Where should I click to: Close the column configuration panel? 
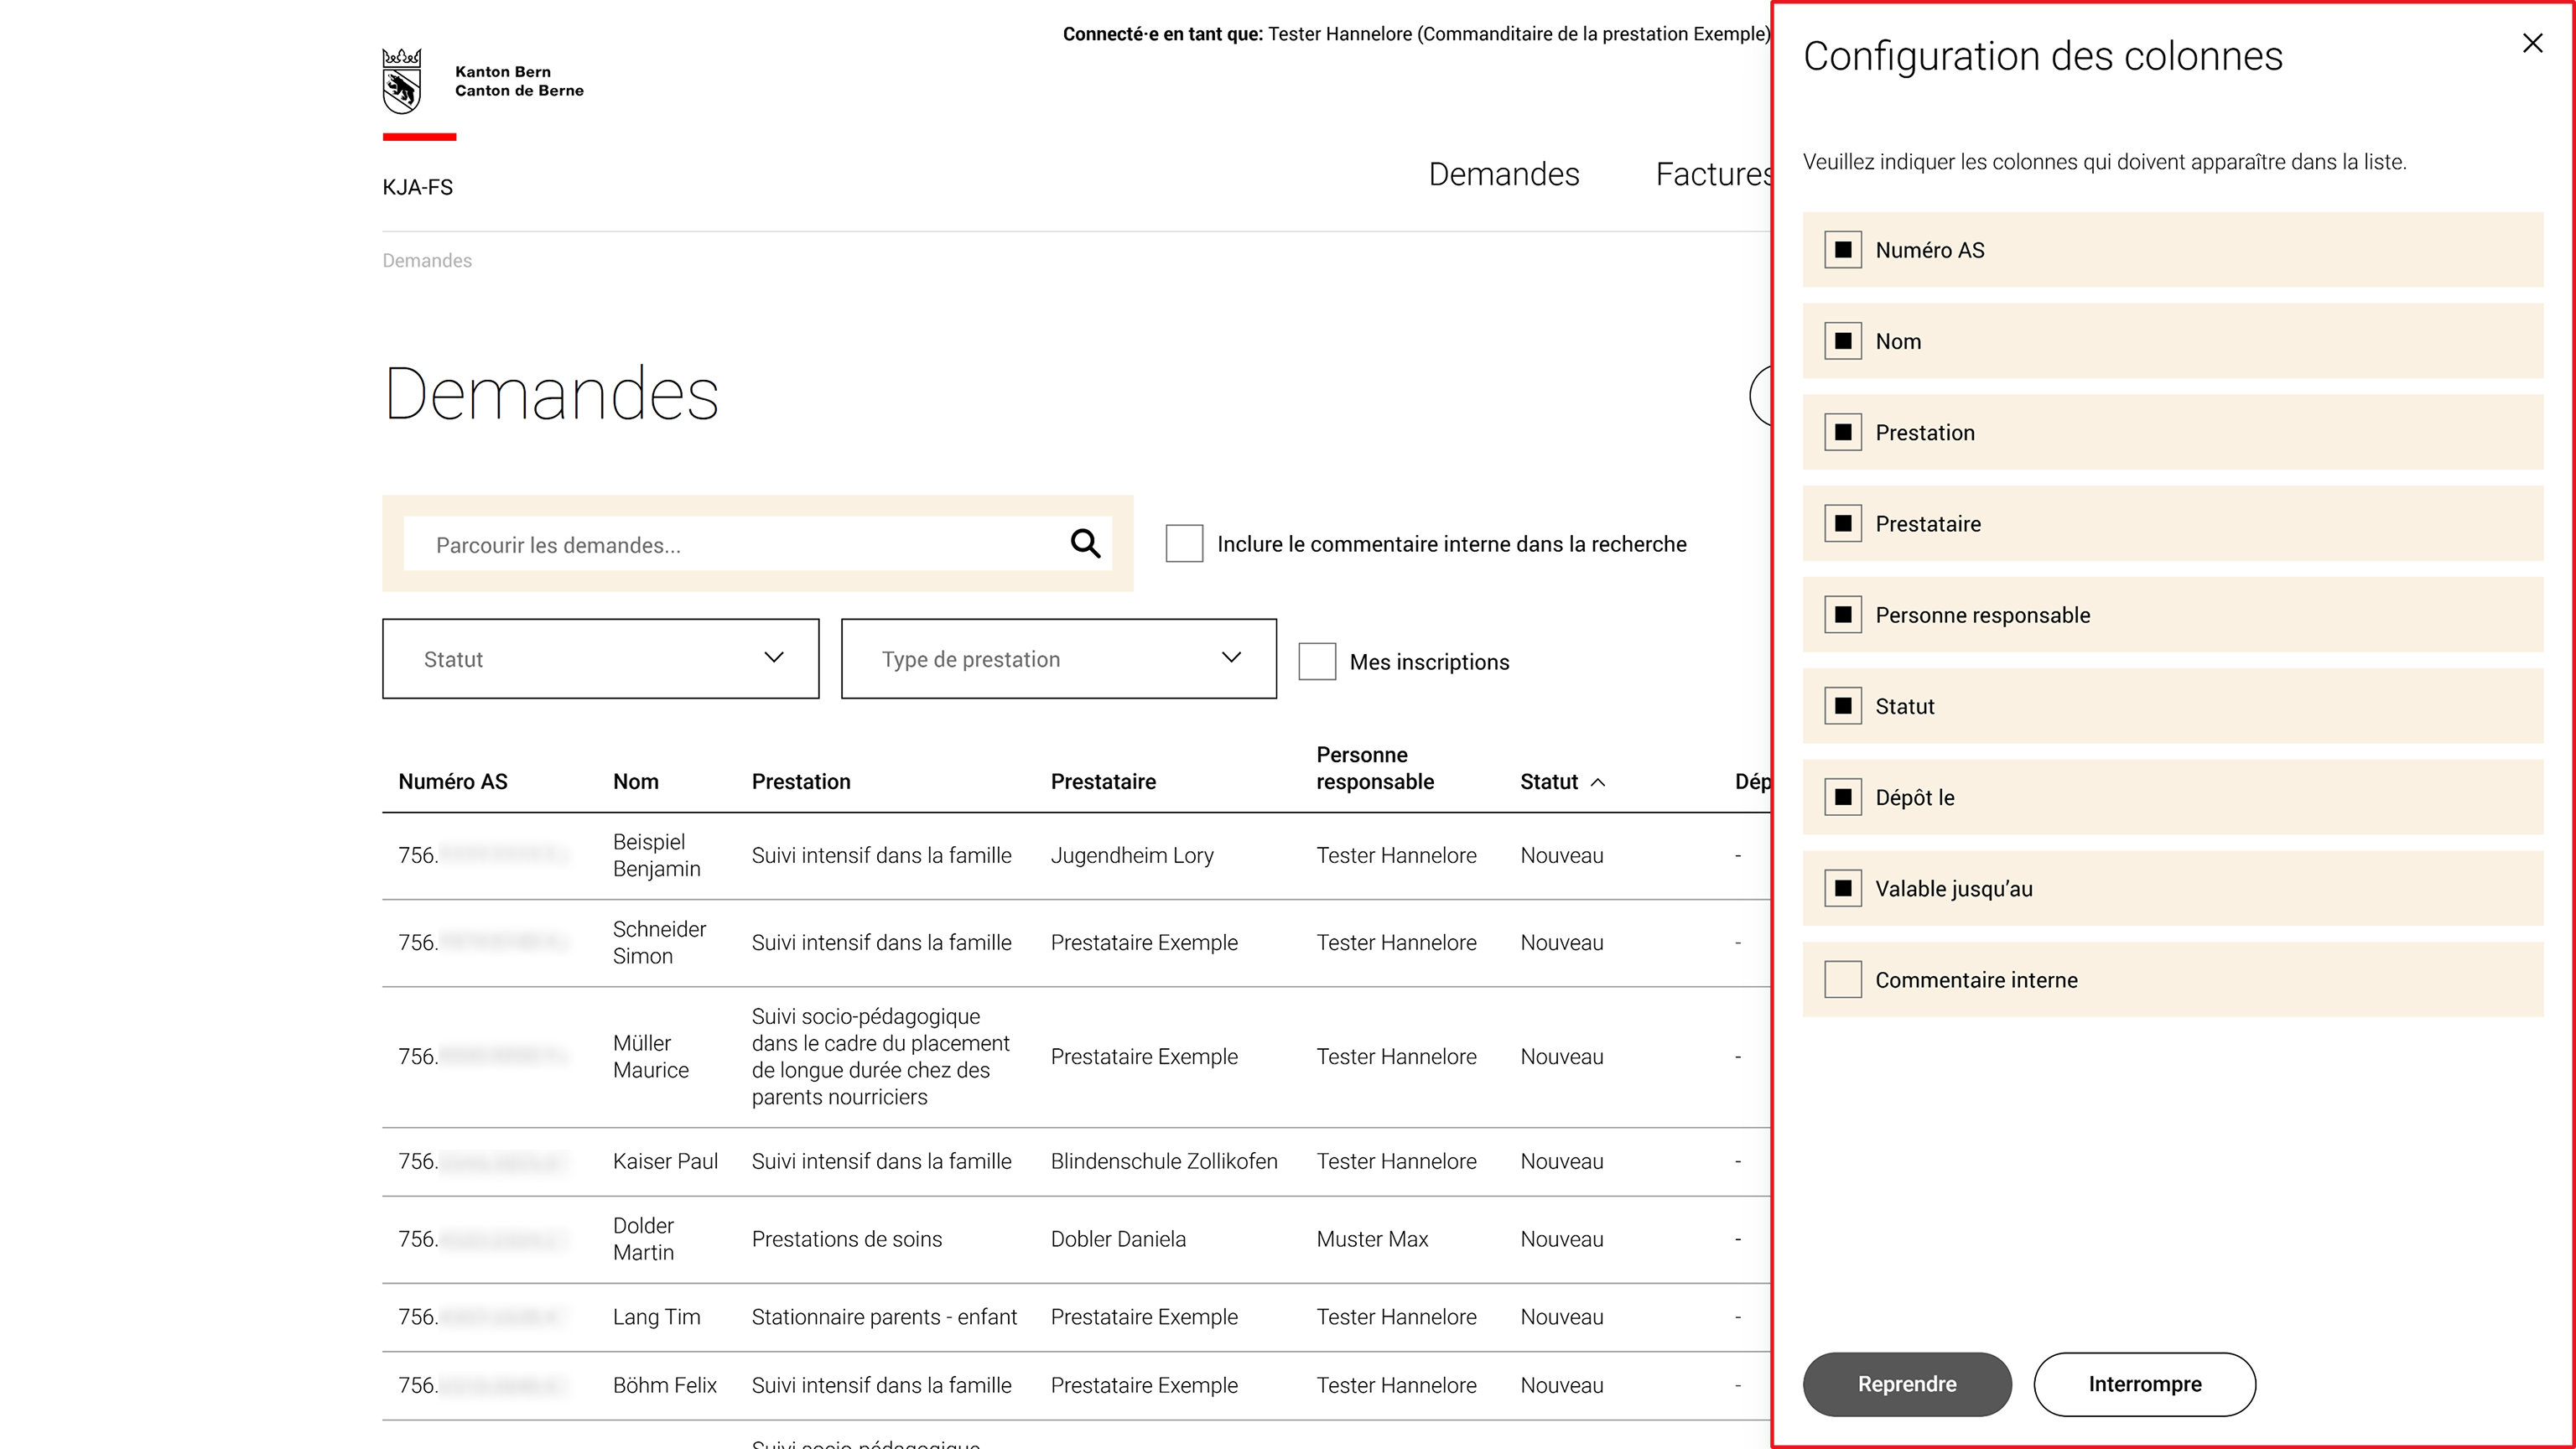[x=2532, y=43]
